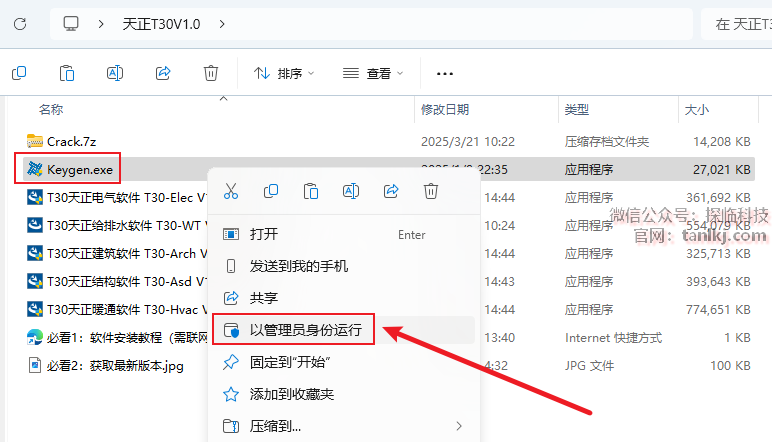The height and width of the screenshot is (442, 772).
Task: Click the Edge shortcut icon for 必看1
Action: point(34,337)
